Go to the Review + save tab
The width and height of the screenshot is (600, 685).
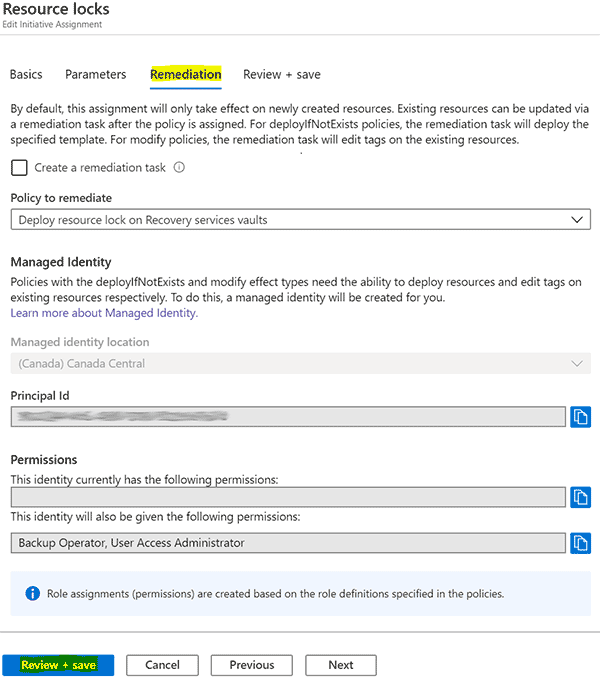coord(282,75)
